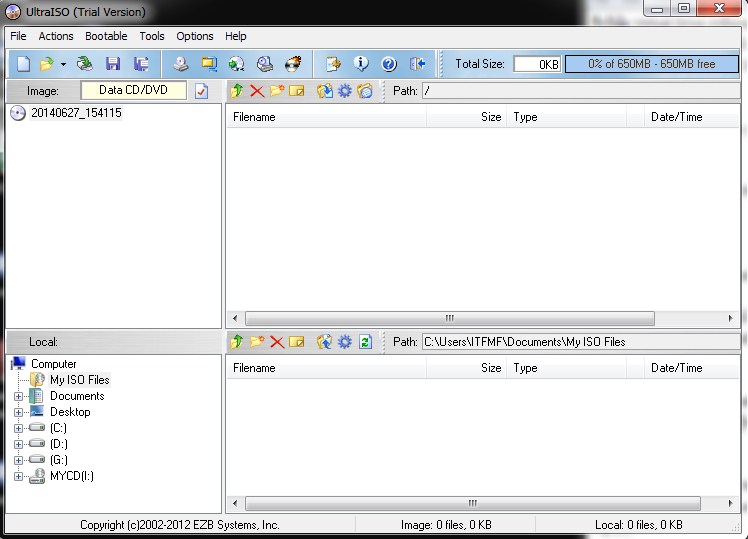748x539 pixels.
Task: Click the Compress ISO disc icon
Action: click(x=237, y=63)
